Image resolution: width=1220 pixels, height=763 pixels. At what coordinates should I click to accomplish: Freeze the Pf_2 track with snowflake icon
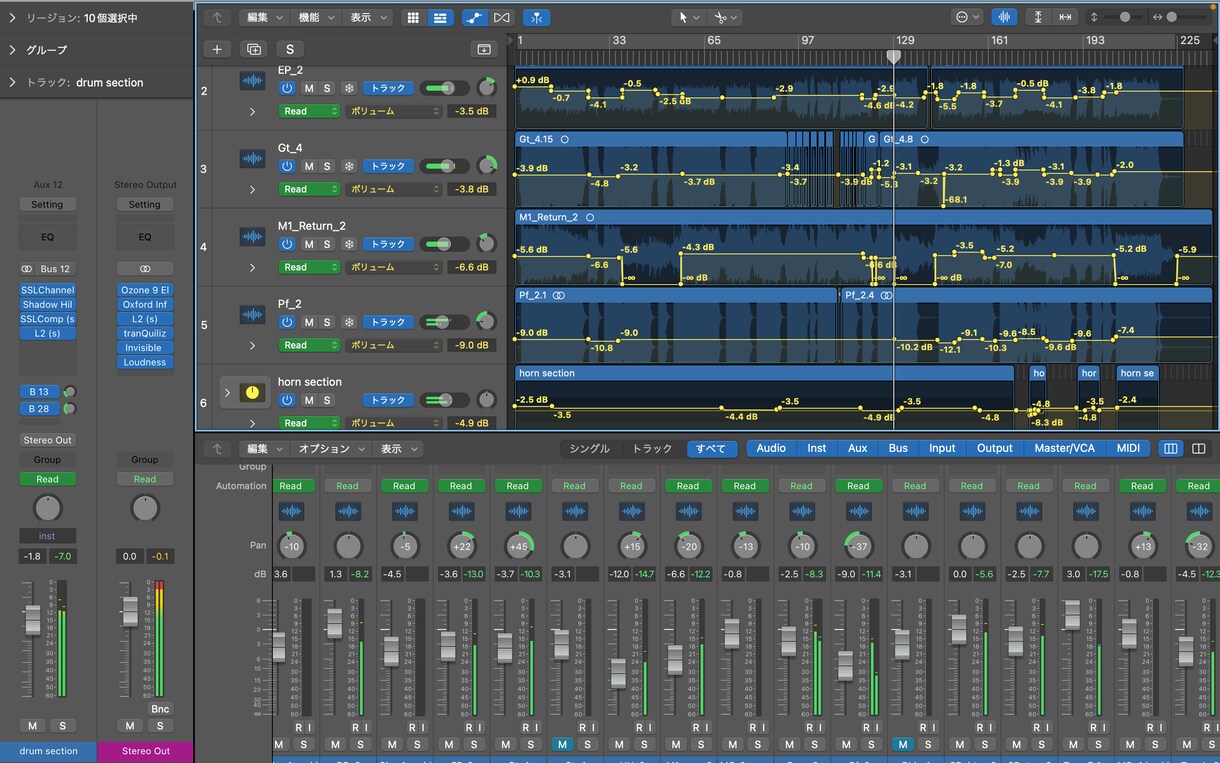tap(349, 322)
